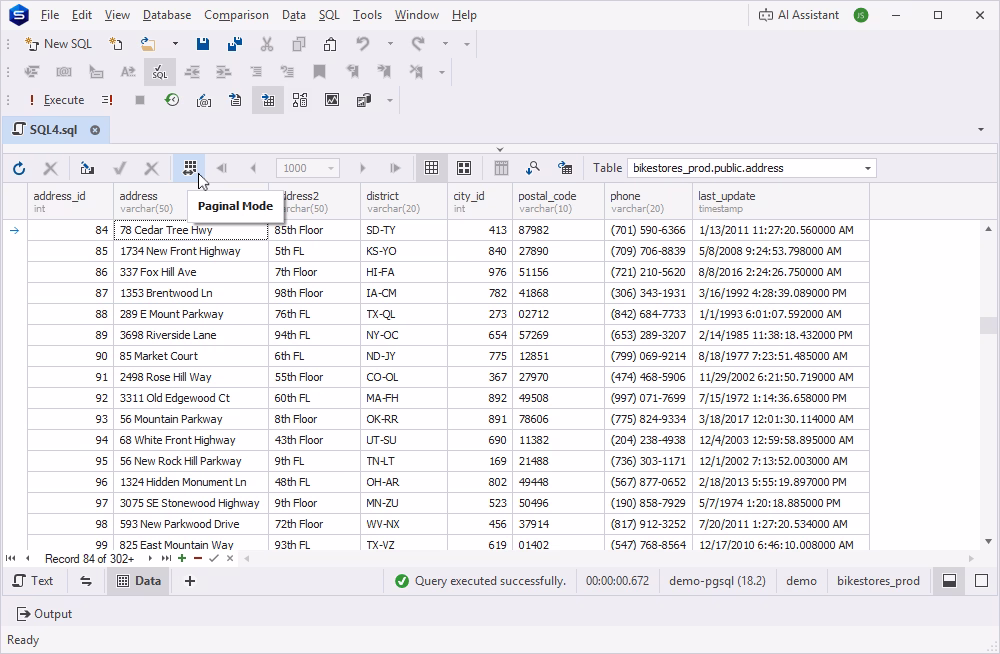Screen dimensions: 1000x654
Task: Open the Database menu
Action: point(167,15)
